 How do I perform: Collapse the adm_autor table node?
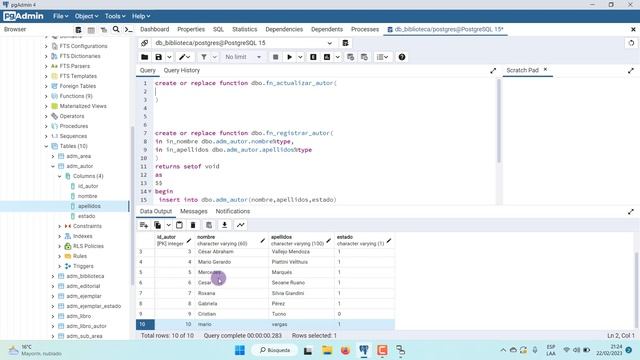click(x=53, y=166)
